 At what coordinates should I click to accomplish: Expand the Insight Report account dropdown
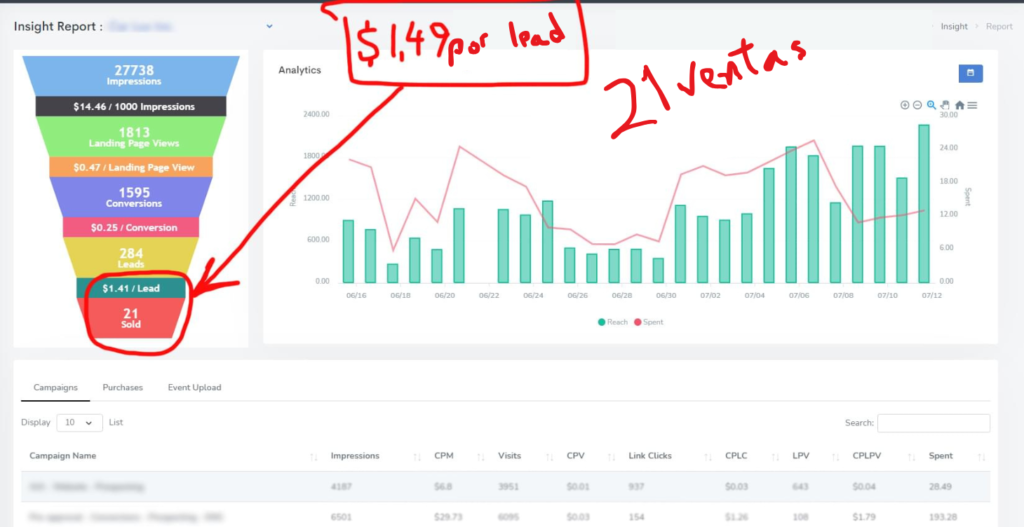click(269, 27)
